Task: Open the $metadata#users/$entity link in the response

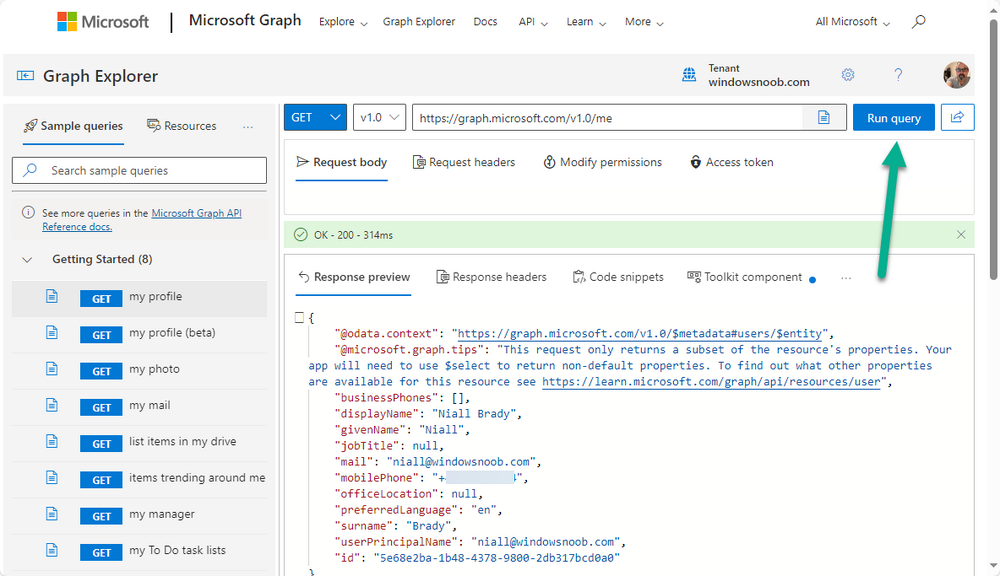Action: [640, 334]
